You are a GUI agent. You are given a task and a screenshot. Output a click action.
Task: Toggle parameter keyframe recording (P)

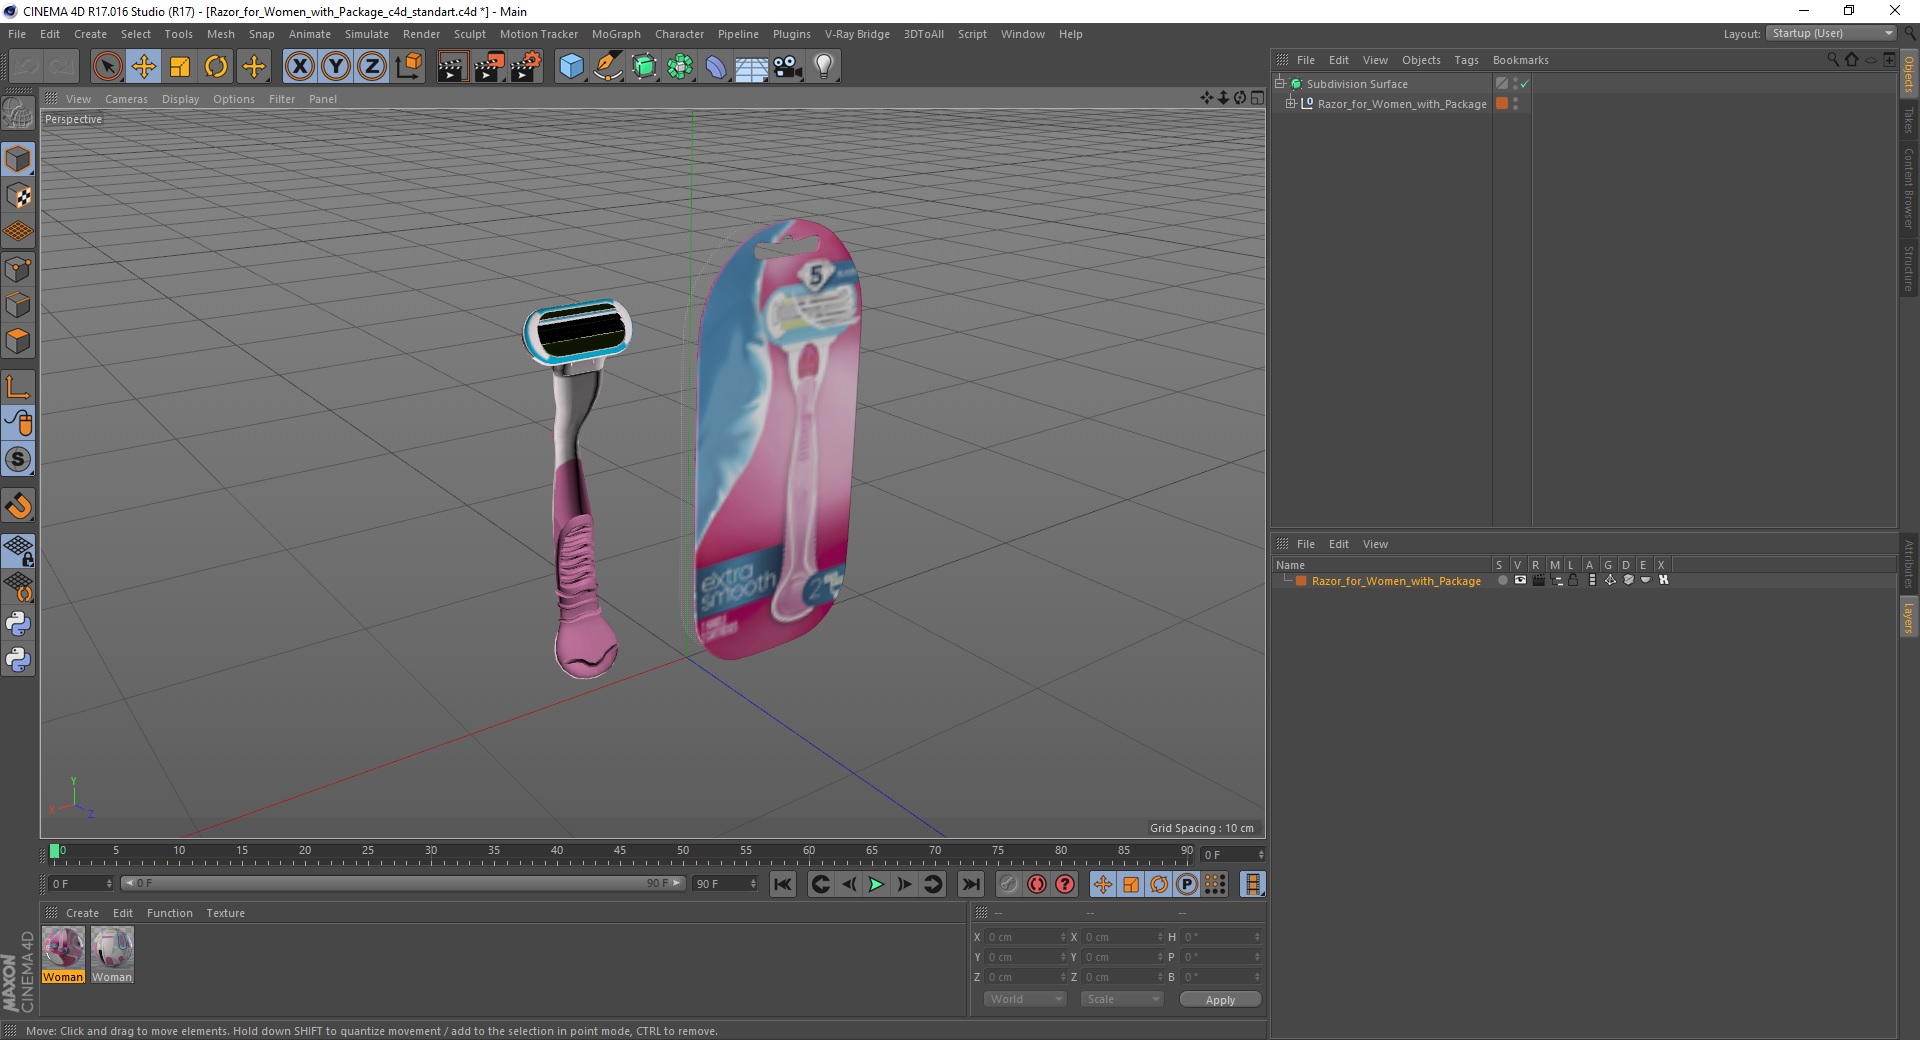(1187, 884)
